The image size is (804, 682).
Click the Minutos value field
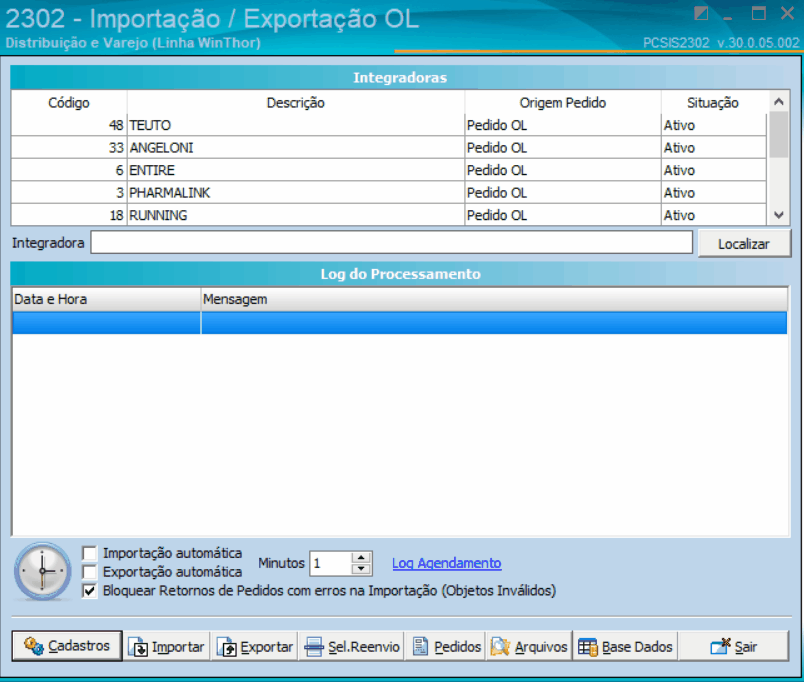pos(331,564)
